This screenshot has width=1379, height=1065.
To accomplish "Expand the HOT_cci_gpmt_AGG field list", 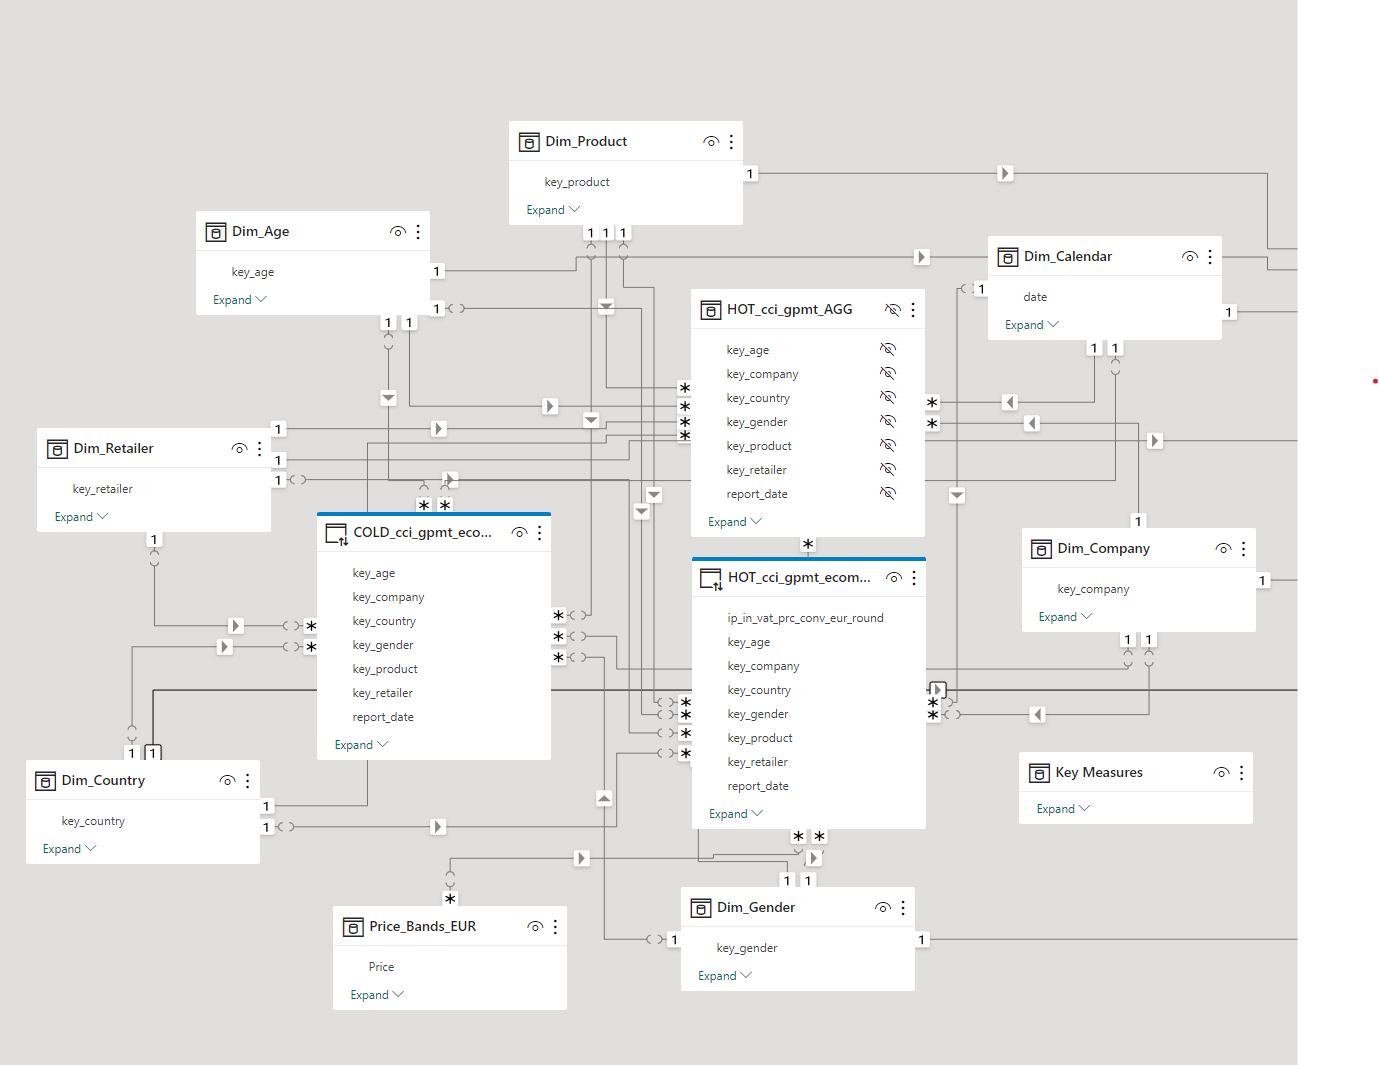I will [x=735, y=522].
